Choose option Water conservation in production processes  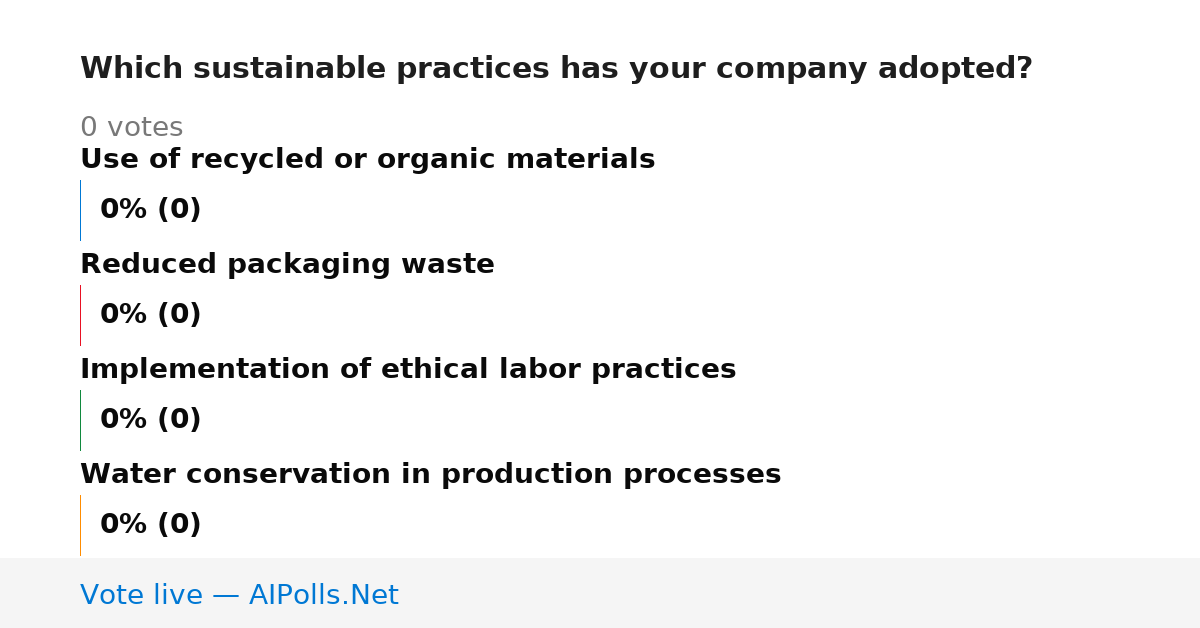[430, 475]
